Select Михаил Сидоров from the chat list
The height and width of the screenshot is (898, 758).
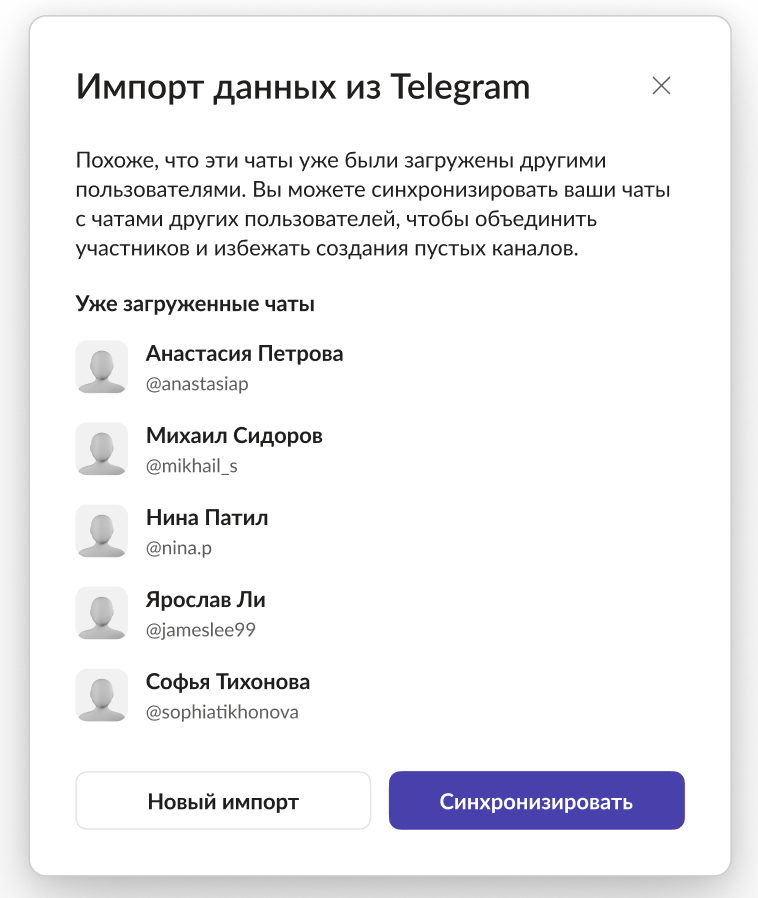(x=234, y=435)
